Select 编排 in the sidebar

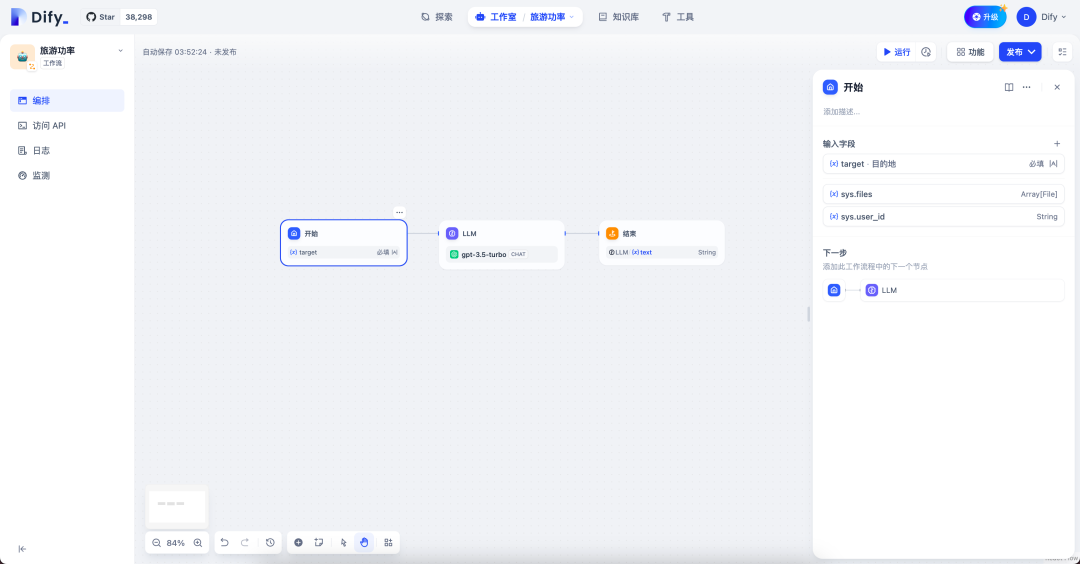pos(67,101)
